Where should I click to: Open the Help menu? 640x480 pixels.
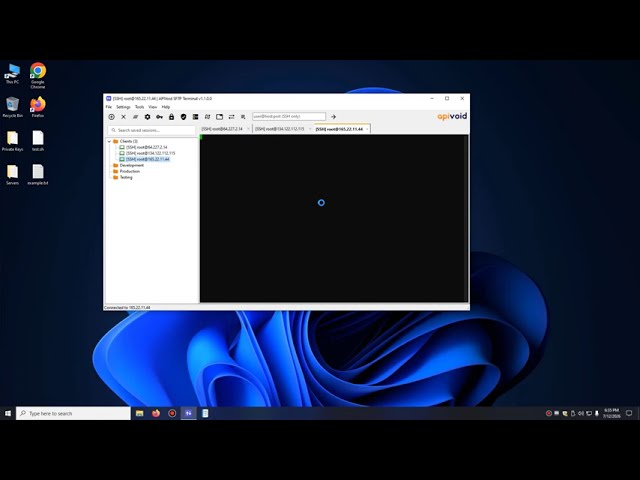166,107
